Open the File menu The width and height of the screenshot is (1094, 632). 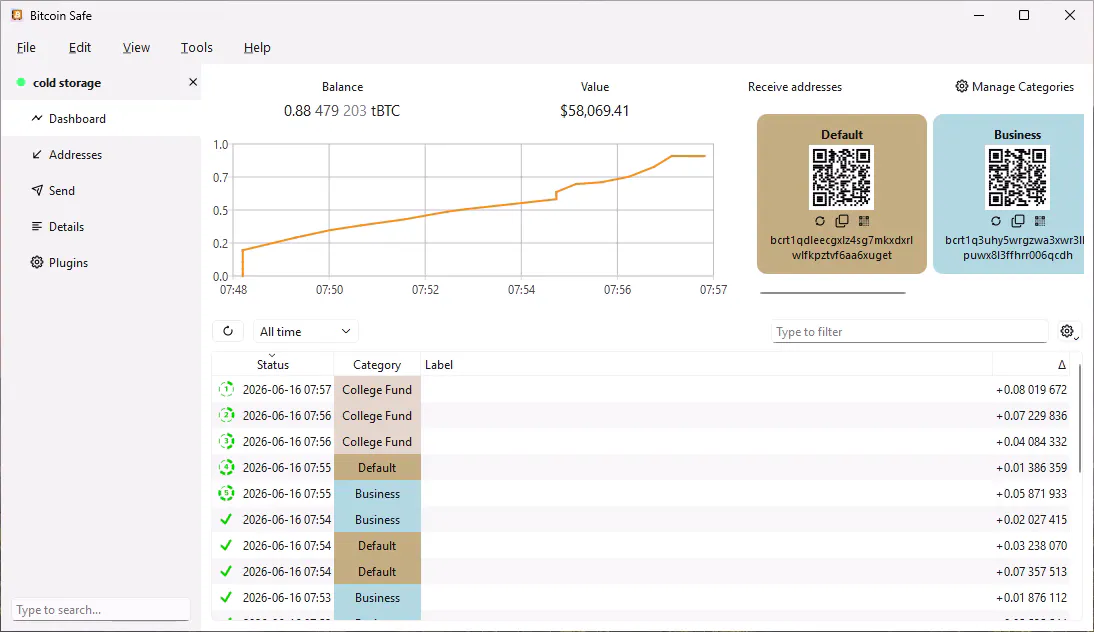point(27,47)
